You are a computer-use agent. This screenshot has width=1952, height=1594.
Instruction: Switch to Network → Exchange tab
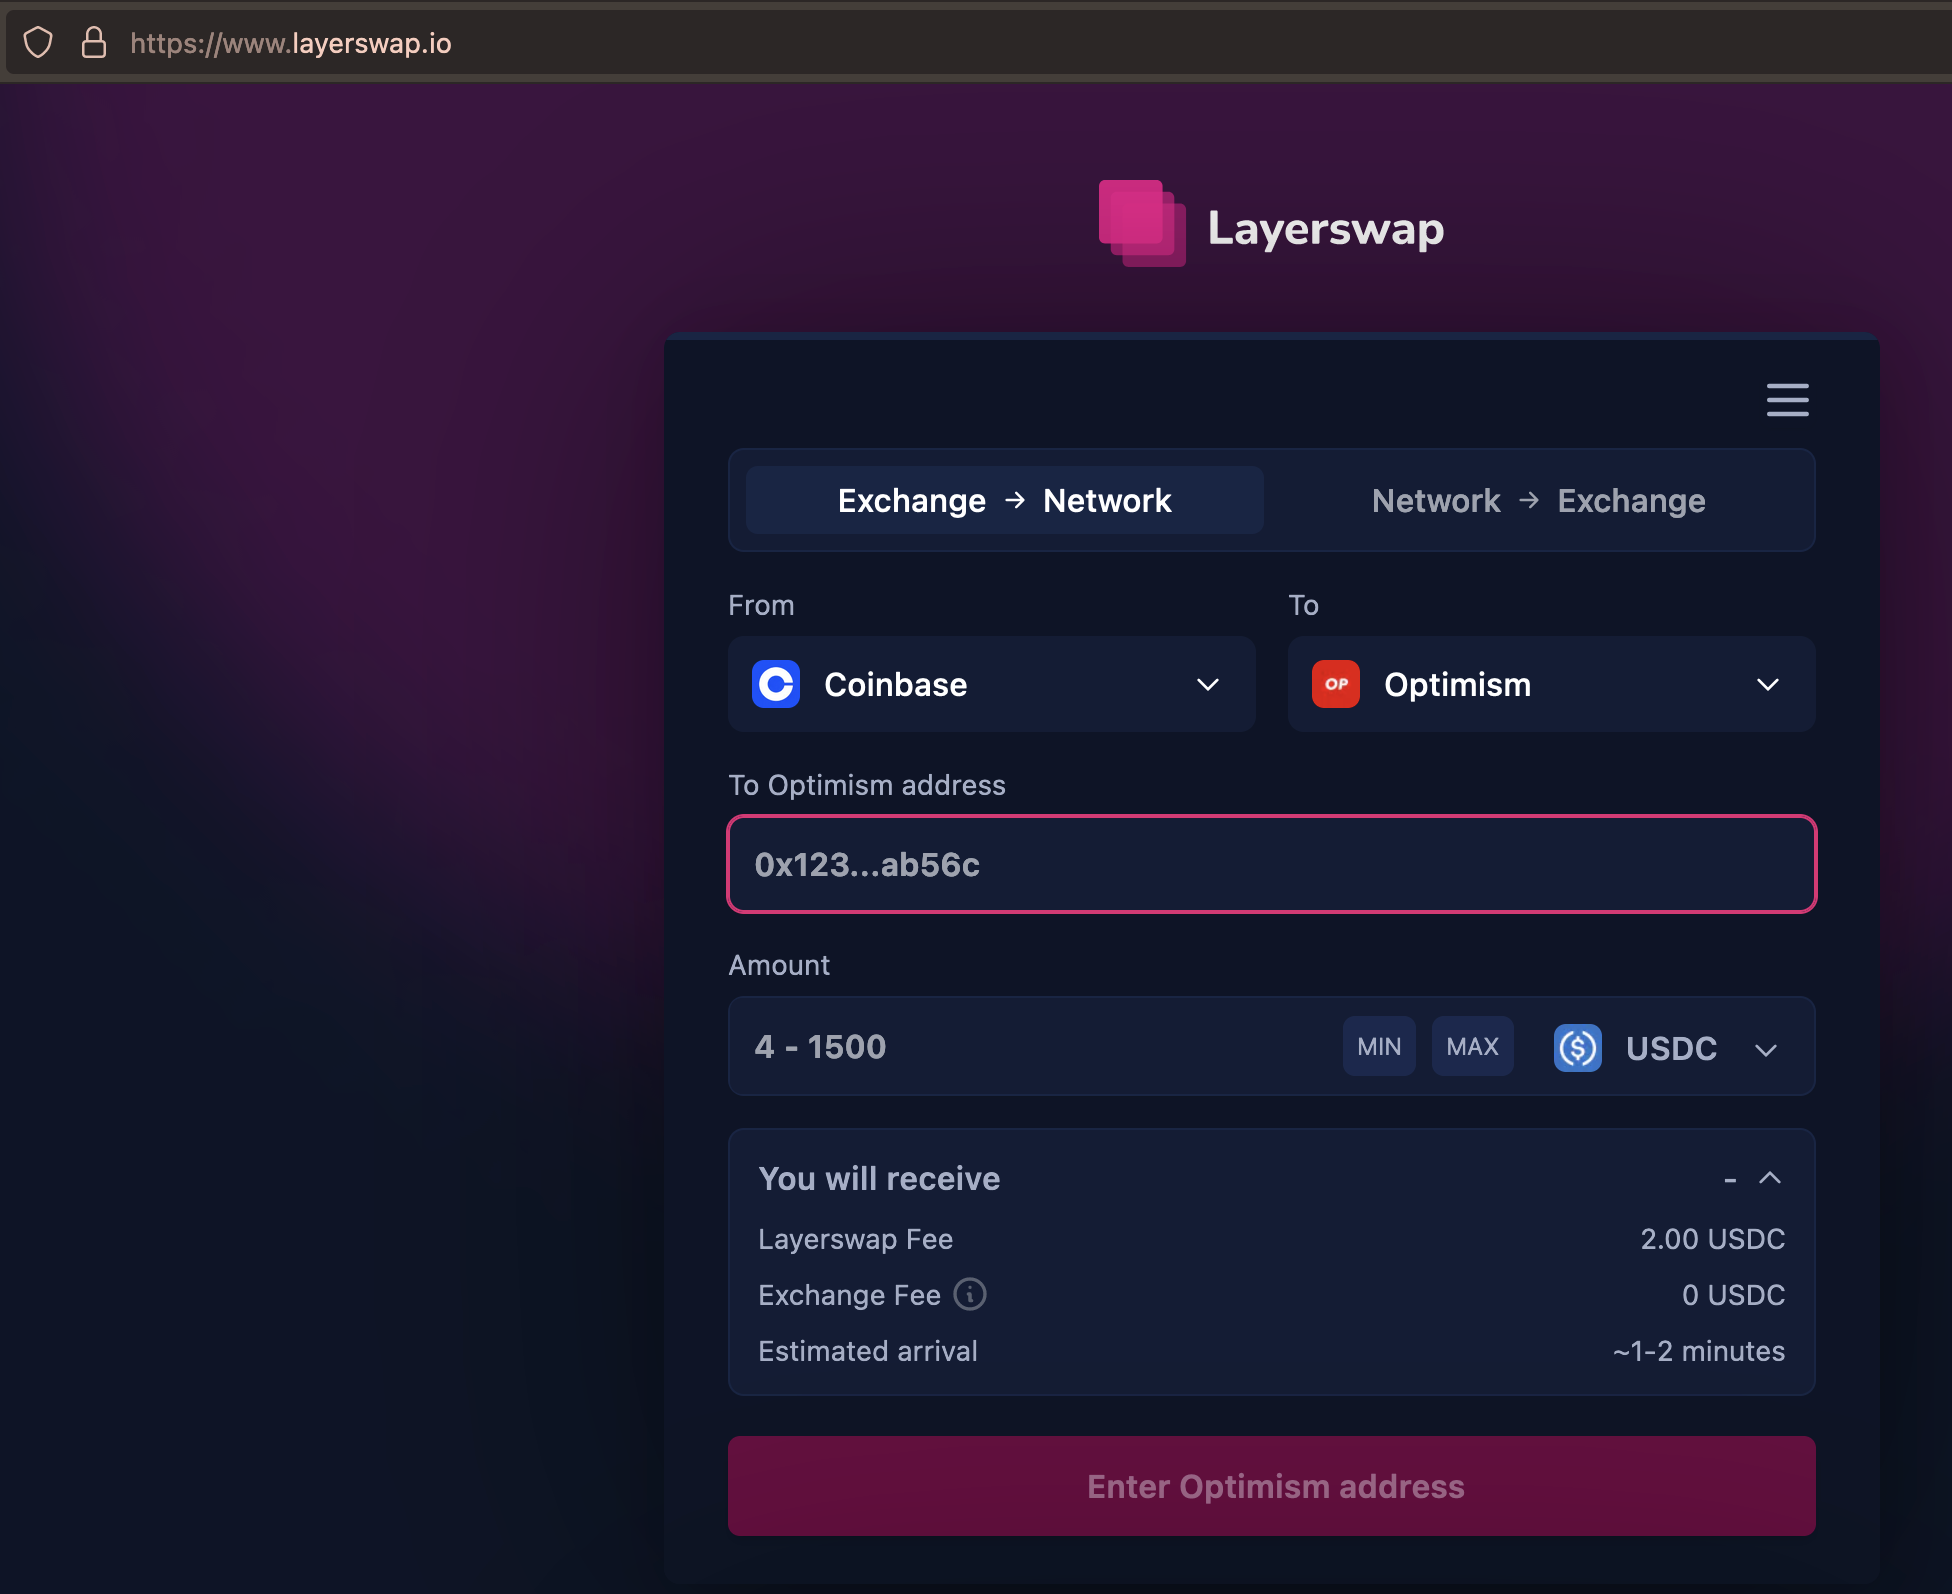(1539, 500)
